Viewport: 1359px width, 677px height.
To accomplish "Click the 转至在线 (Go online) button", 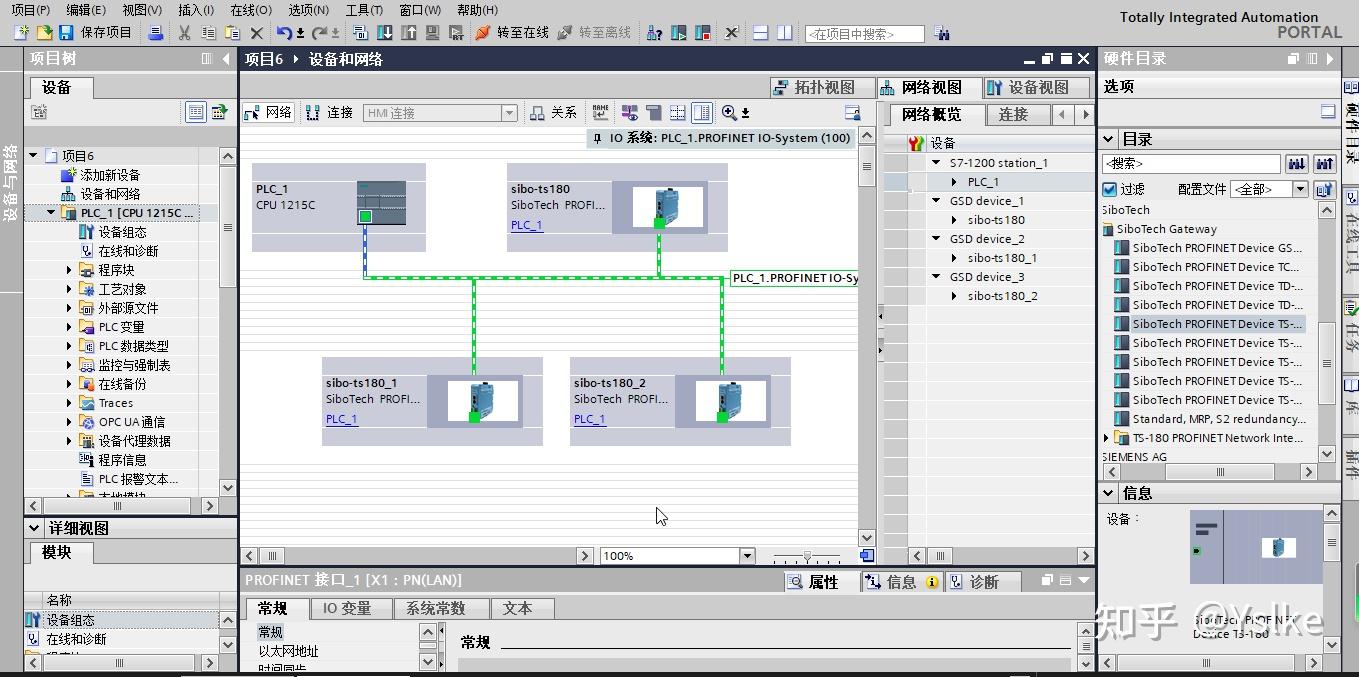I will (x=512, y=33).
